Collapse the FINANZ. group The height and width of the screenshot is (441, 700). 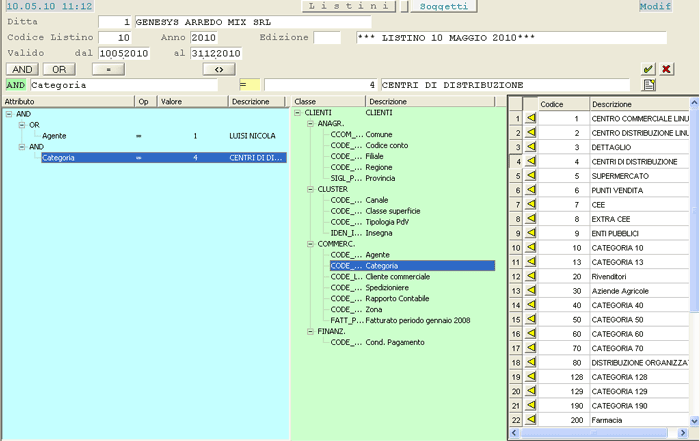[x=310, y=331]
